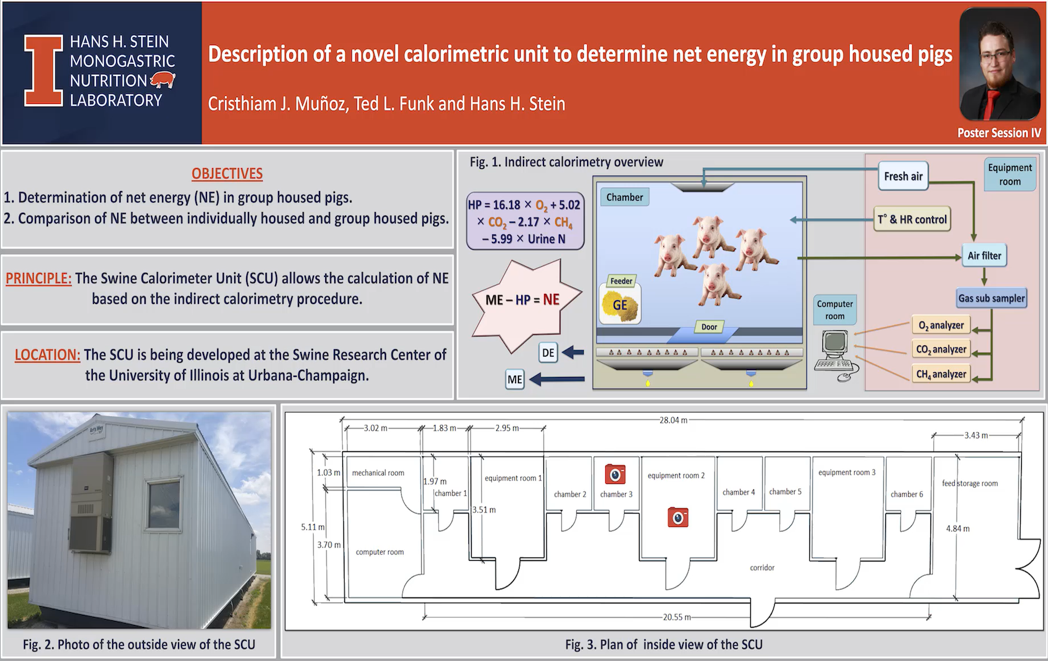Click Fig. 2 caption below the photo
The height and width of the screenshot is (661, 1048).
[x=139, y=644]
